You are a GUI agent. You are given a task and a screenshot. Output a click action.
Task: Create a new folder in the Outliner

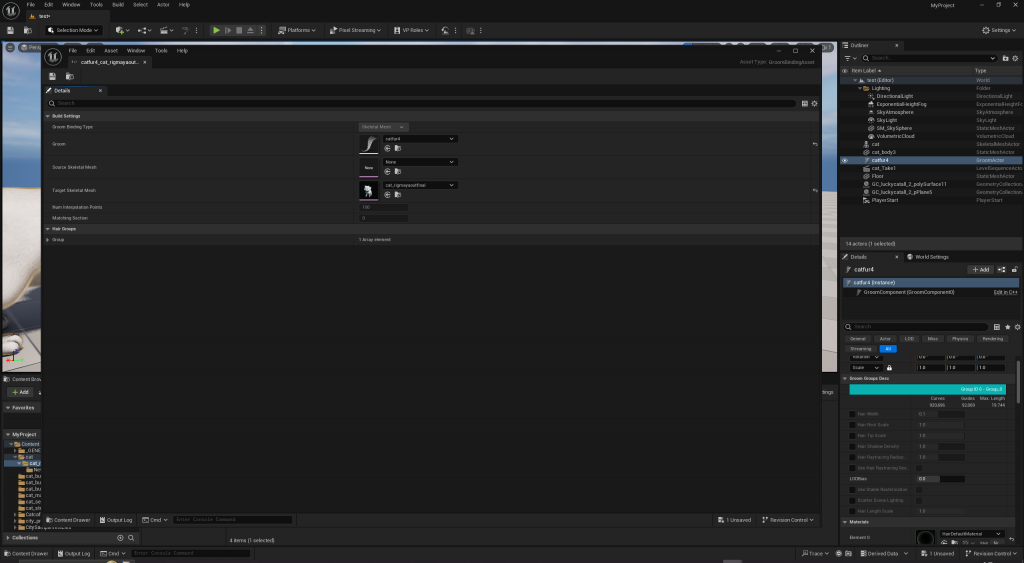[x=1005, y=58]
